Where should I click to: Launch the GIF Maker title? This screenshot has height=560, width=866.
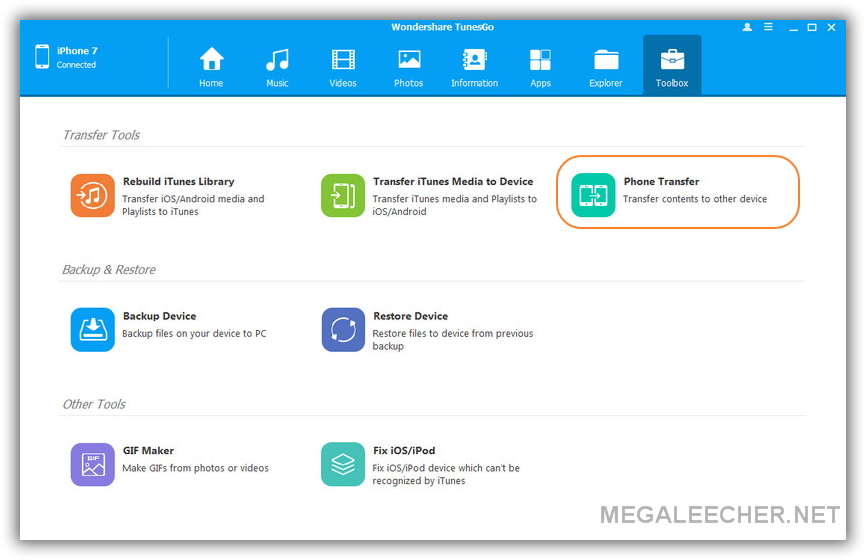point(148,451)
